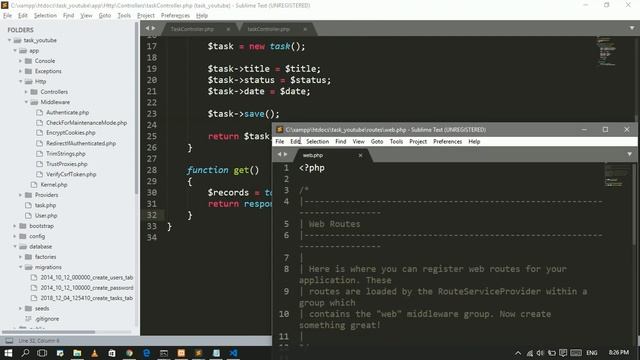Open Microsoft Edge from taskbar

[147, 353]
